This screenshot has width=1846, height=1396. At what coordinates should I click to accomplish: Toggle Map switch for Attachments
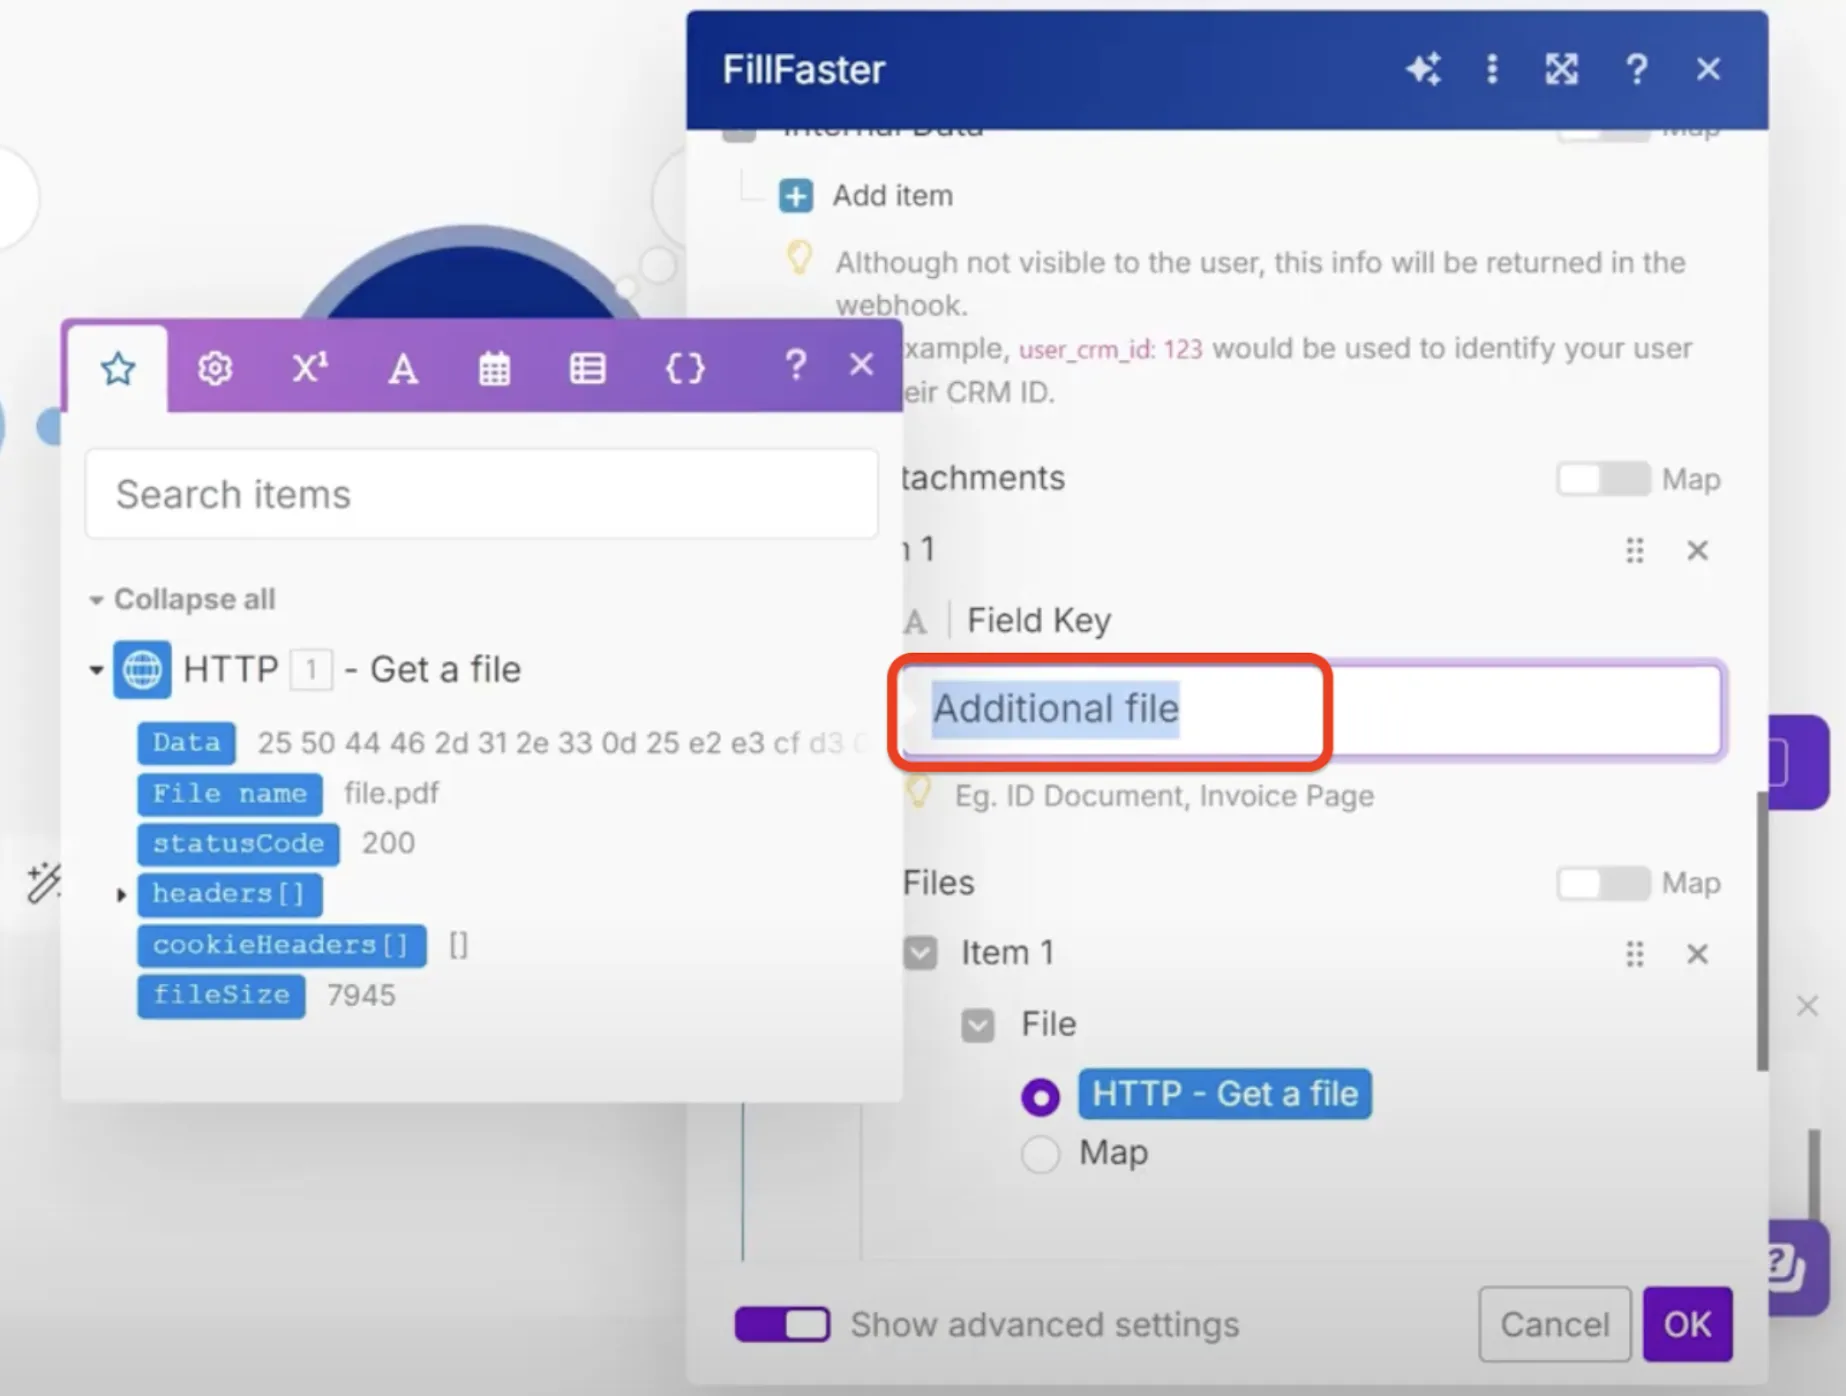point(1603,479)
